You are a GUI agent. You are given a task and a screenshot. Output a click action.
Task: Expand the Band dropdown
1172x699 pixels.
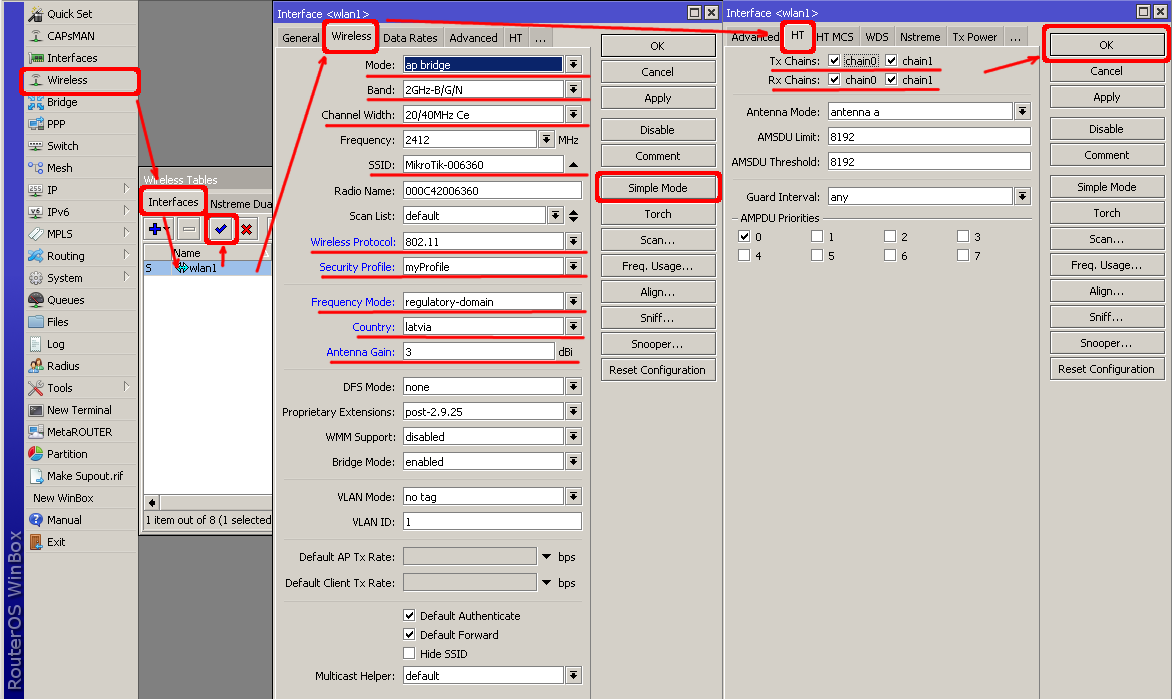(573, 90)
